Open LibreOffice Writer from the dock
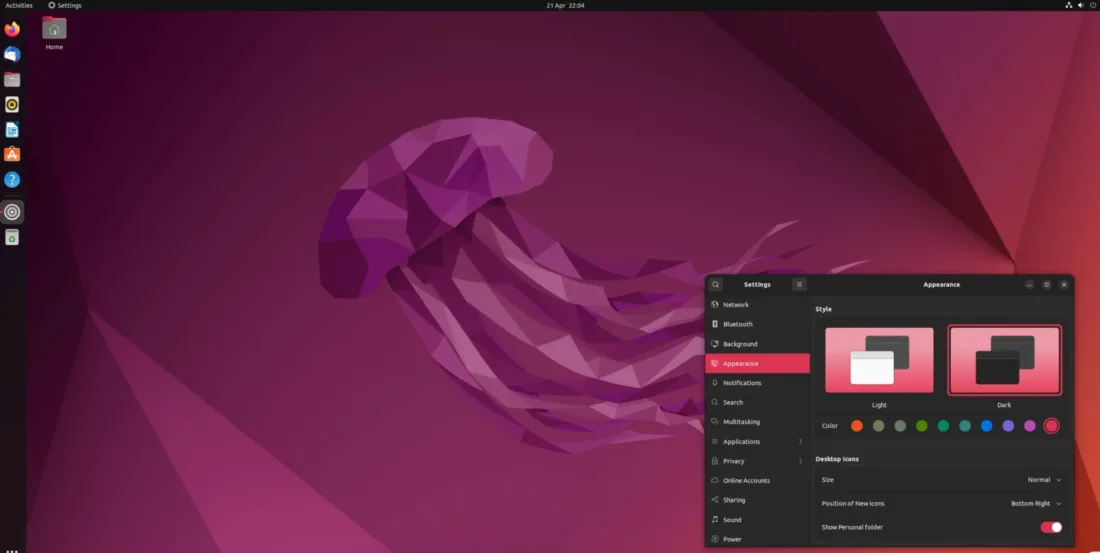 (12, 130)
